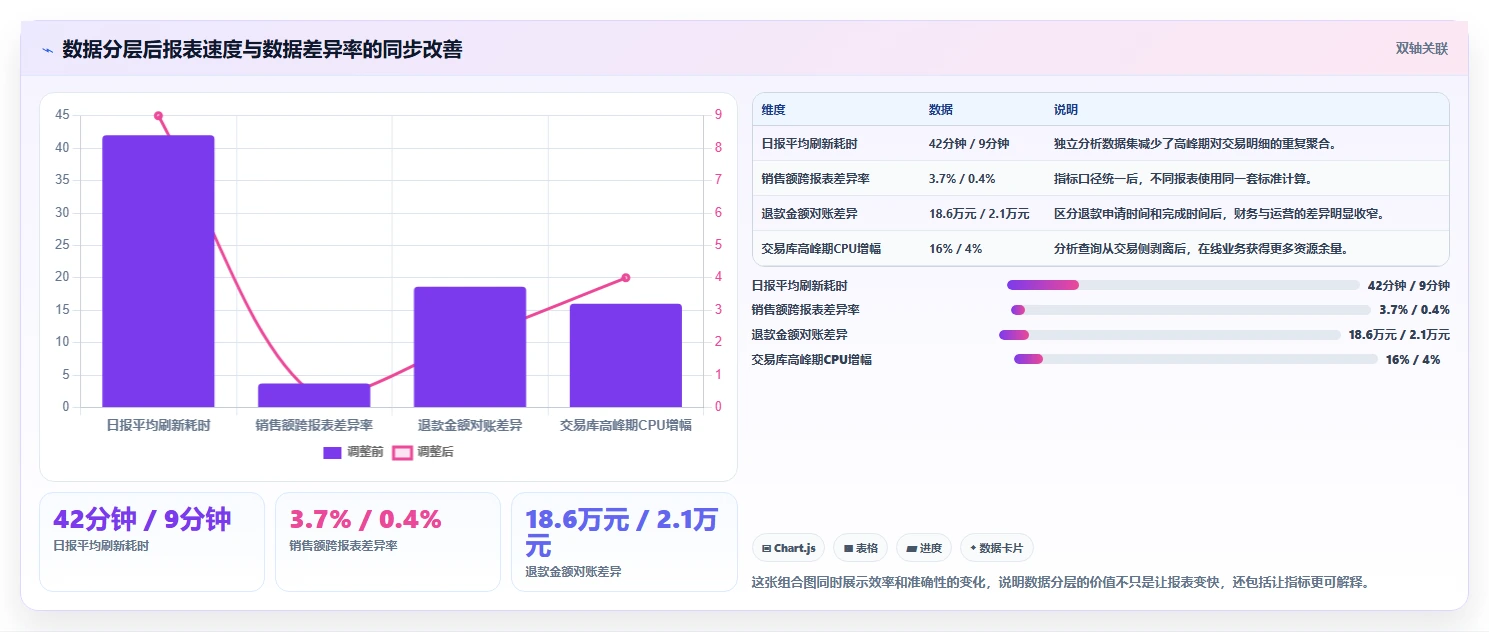
Task: Click table cell 交易库高峰期CPU增幅 in 维度 column
Action: (821, 248)
